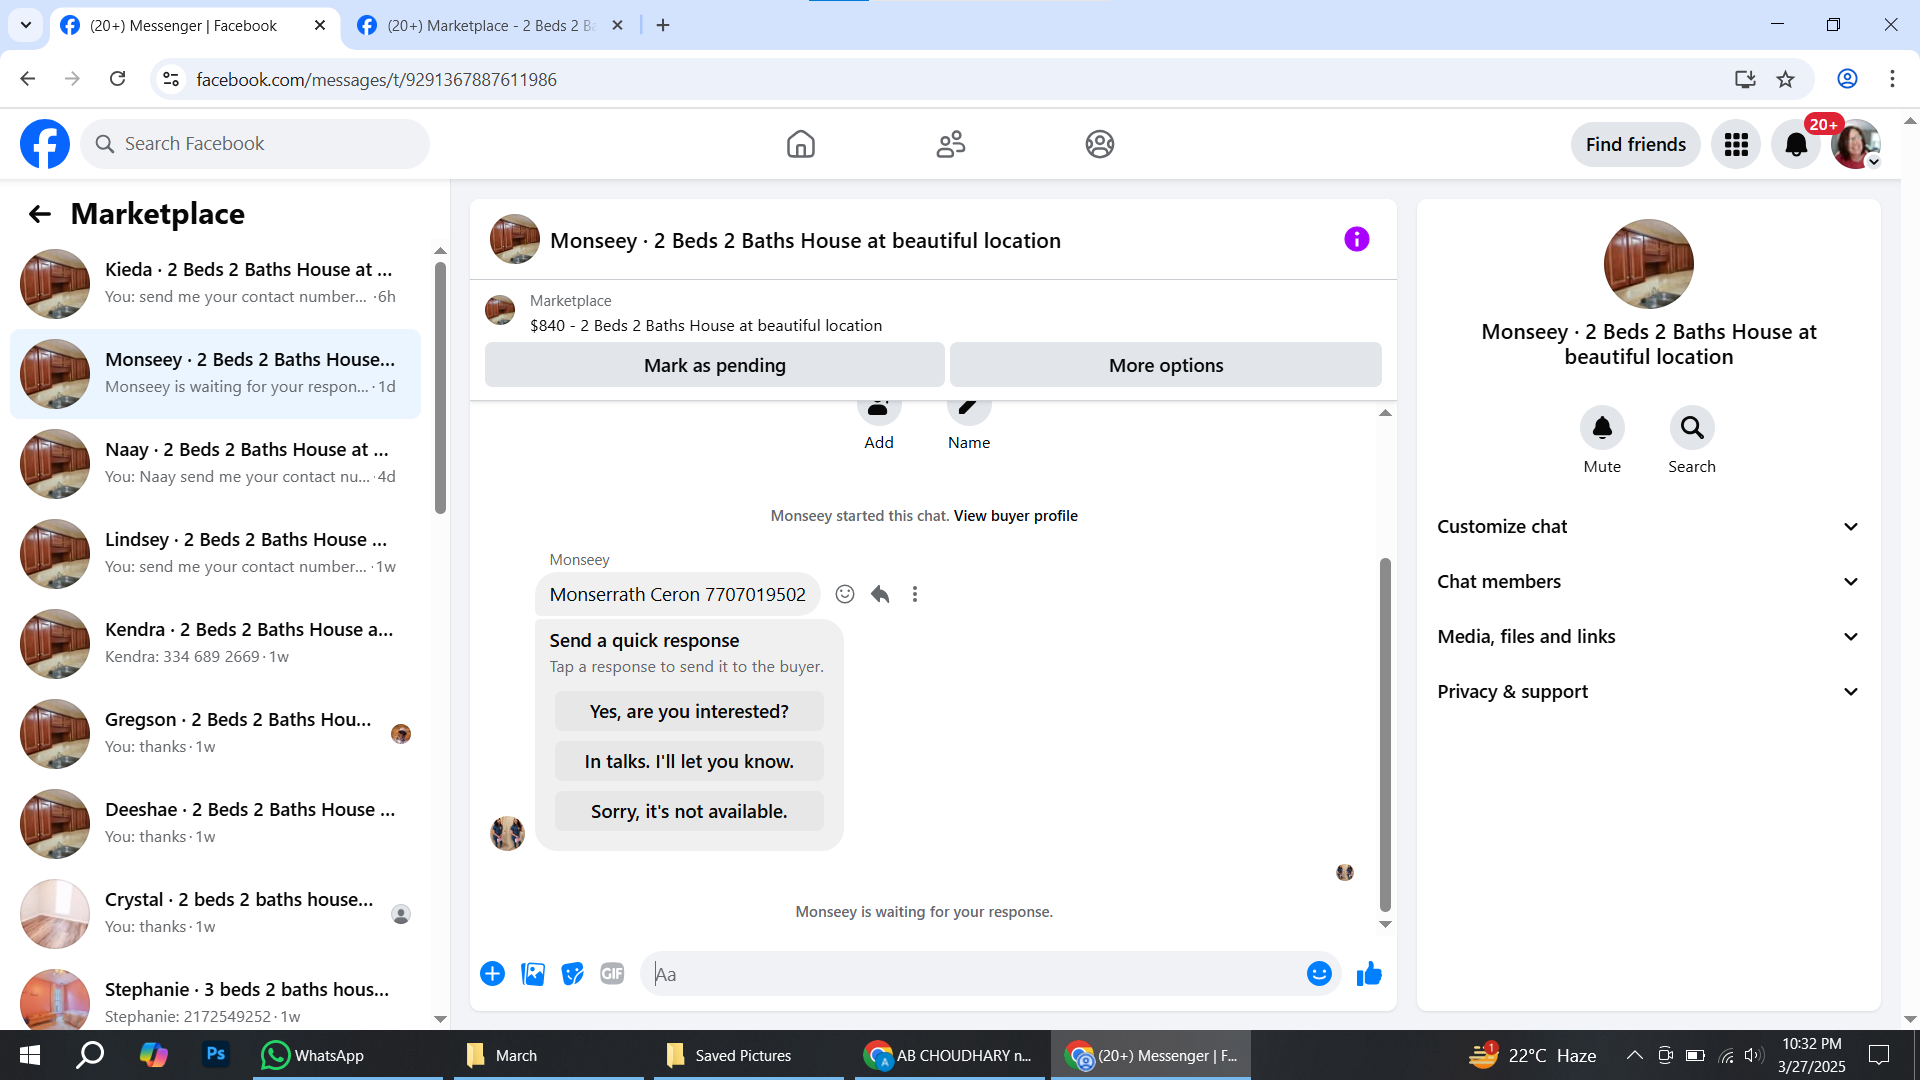
Task: Expand Privacy & support section
Action: 1648,691
